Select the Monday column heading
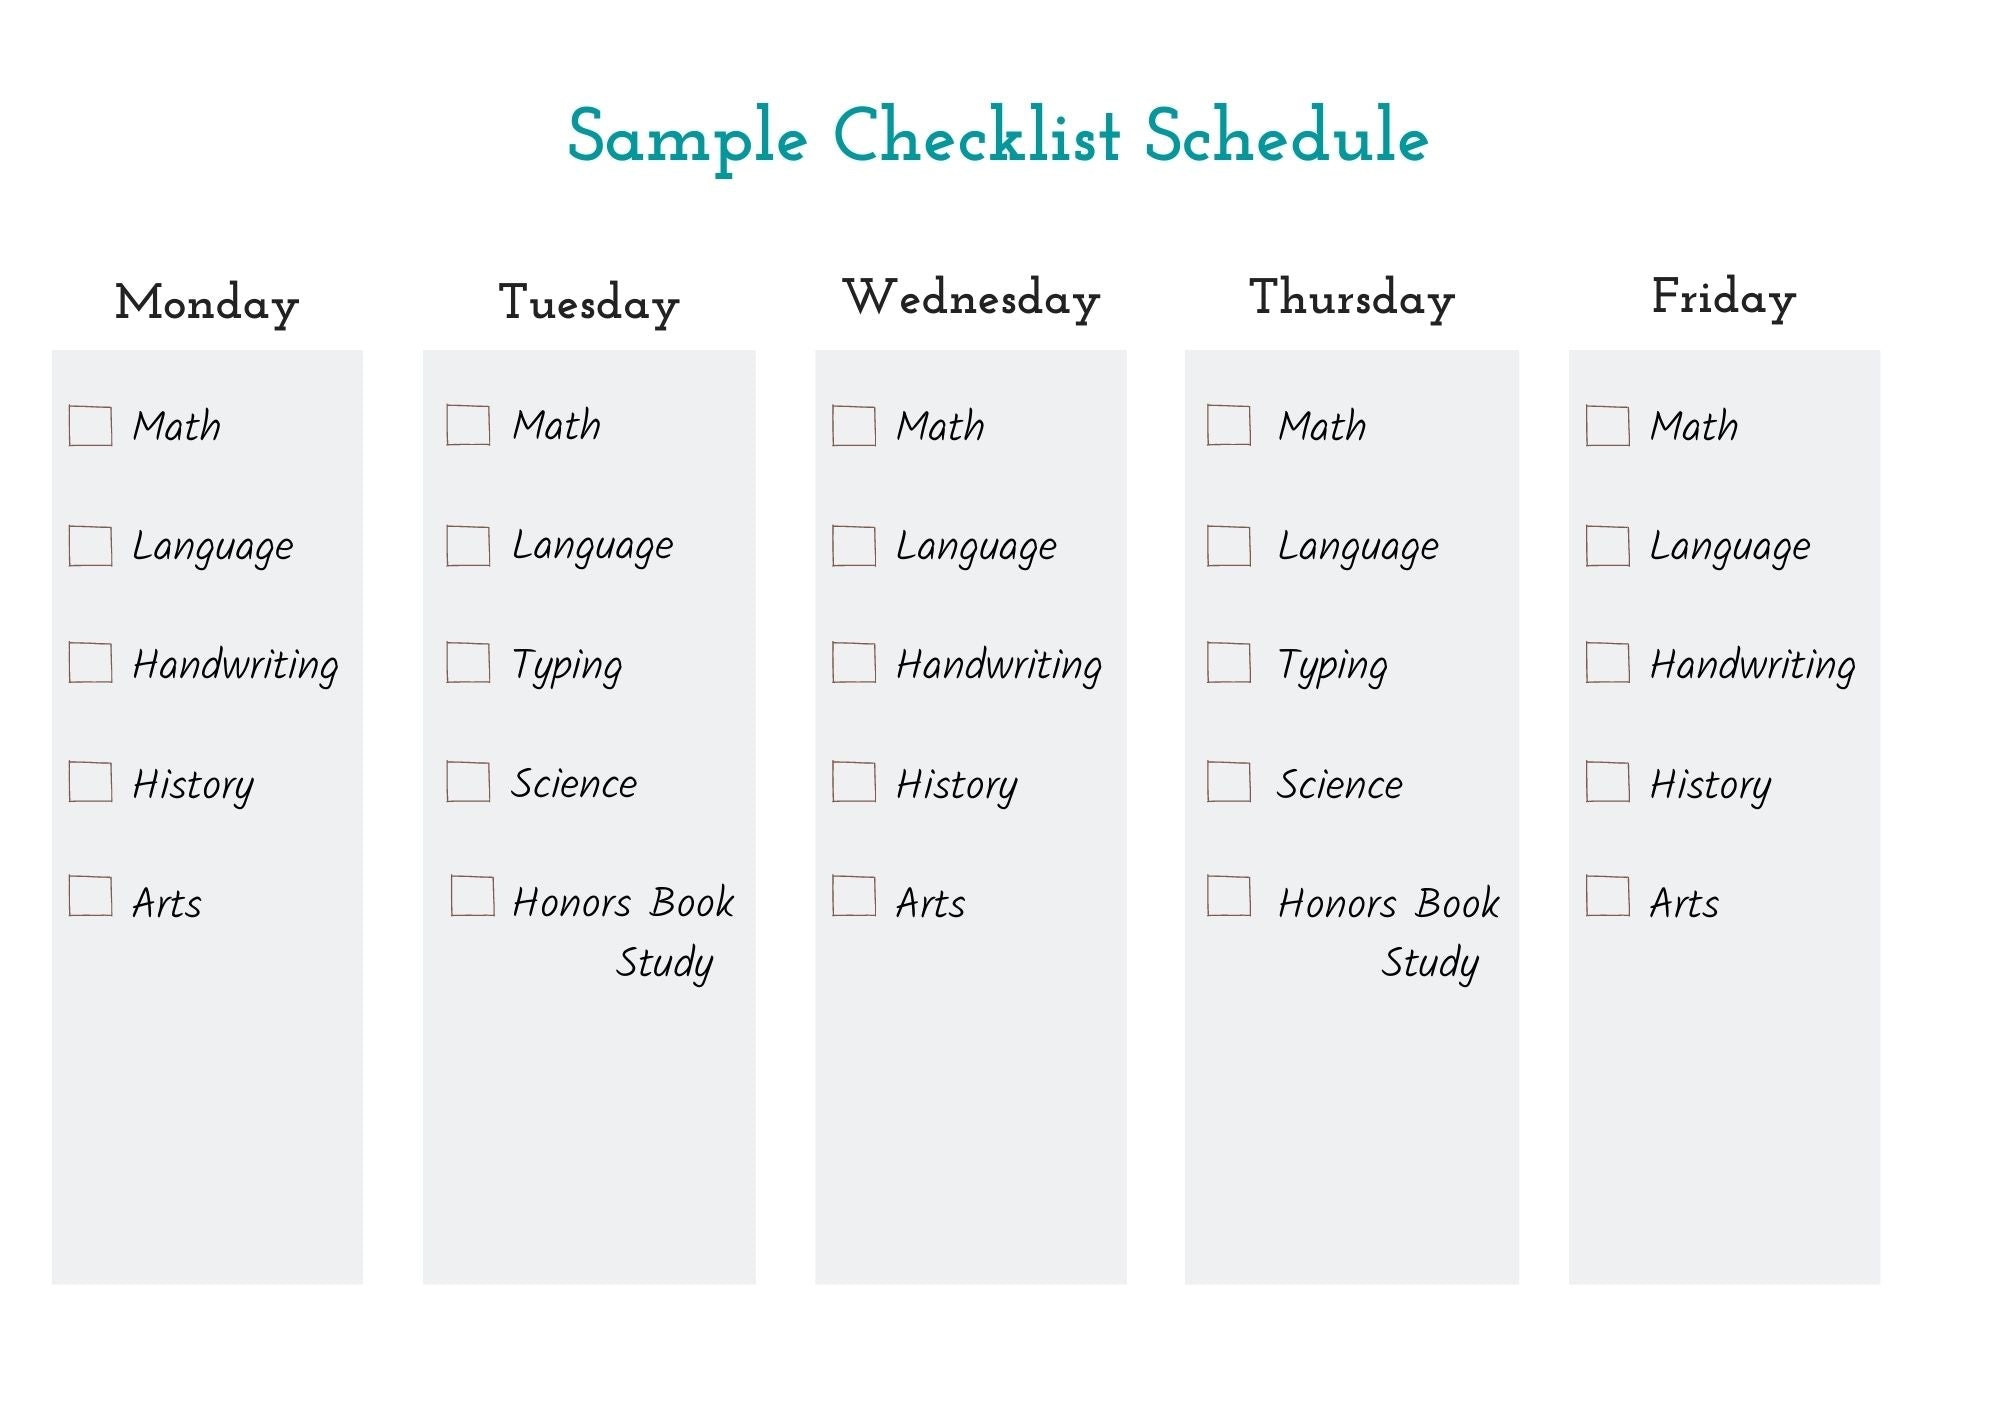 click(x=207, y=302)
